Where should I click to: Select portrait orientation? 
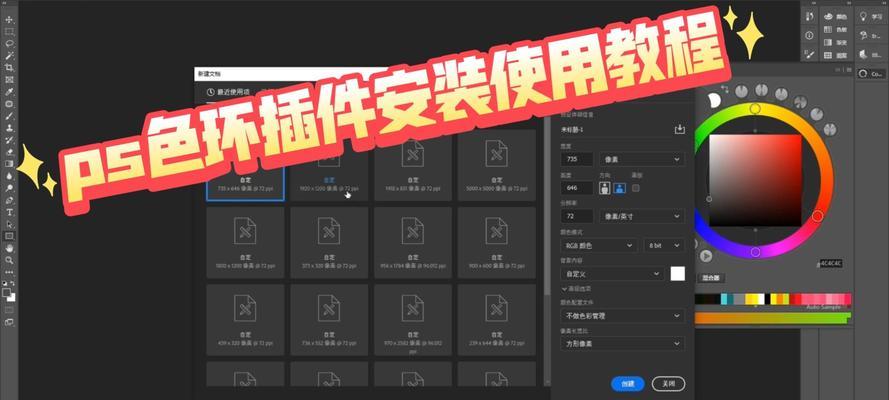click(x=605, y=188)
